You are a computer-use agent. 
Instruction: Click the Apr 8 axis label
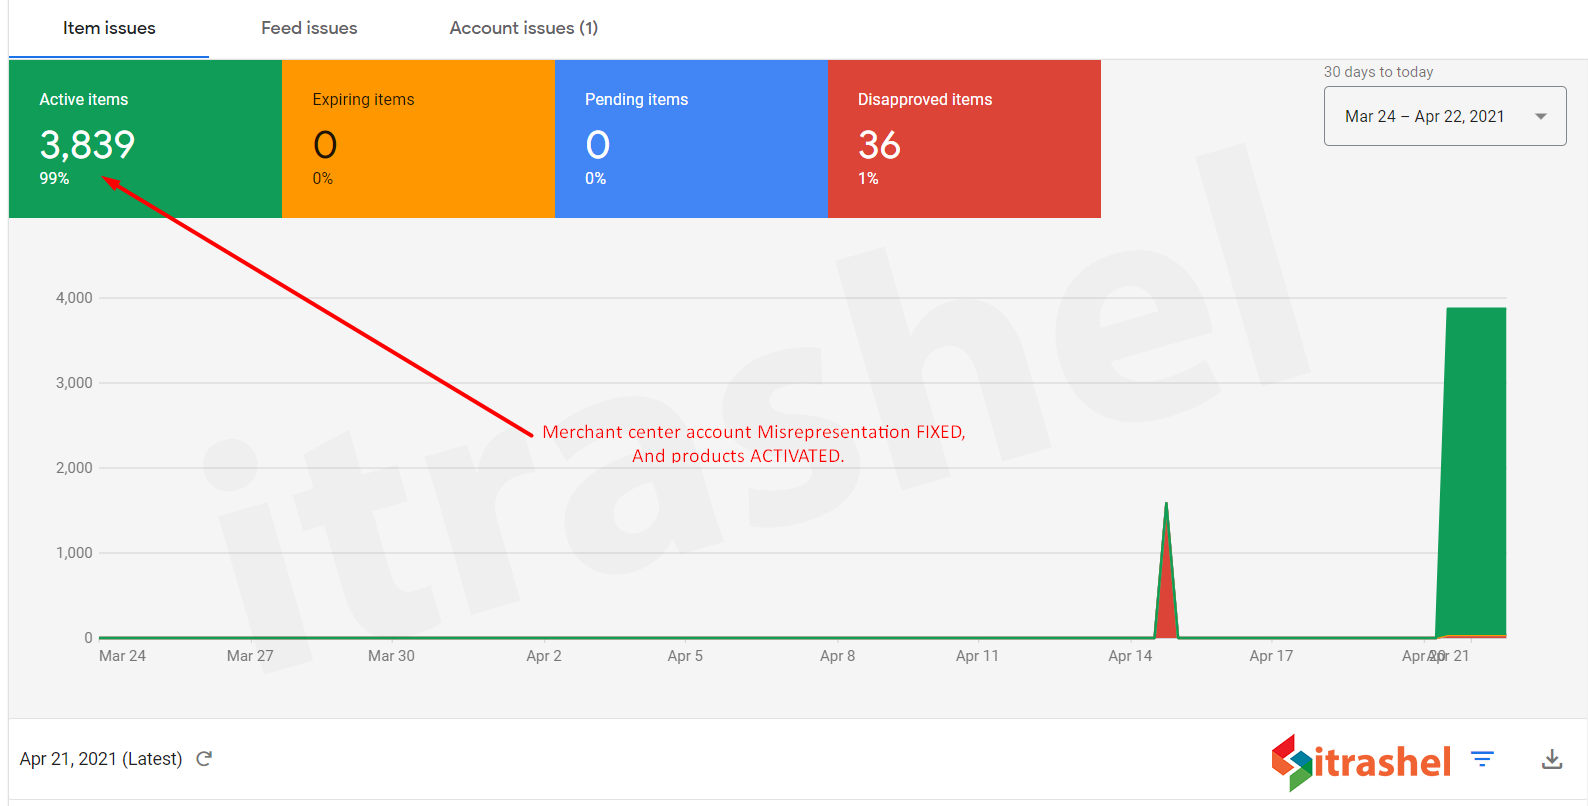point(837,656)
